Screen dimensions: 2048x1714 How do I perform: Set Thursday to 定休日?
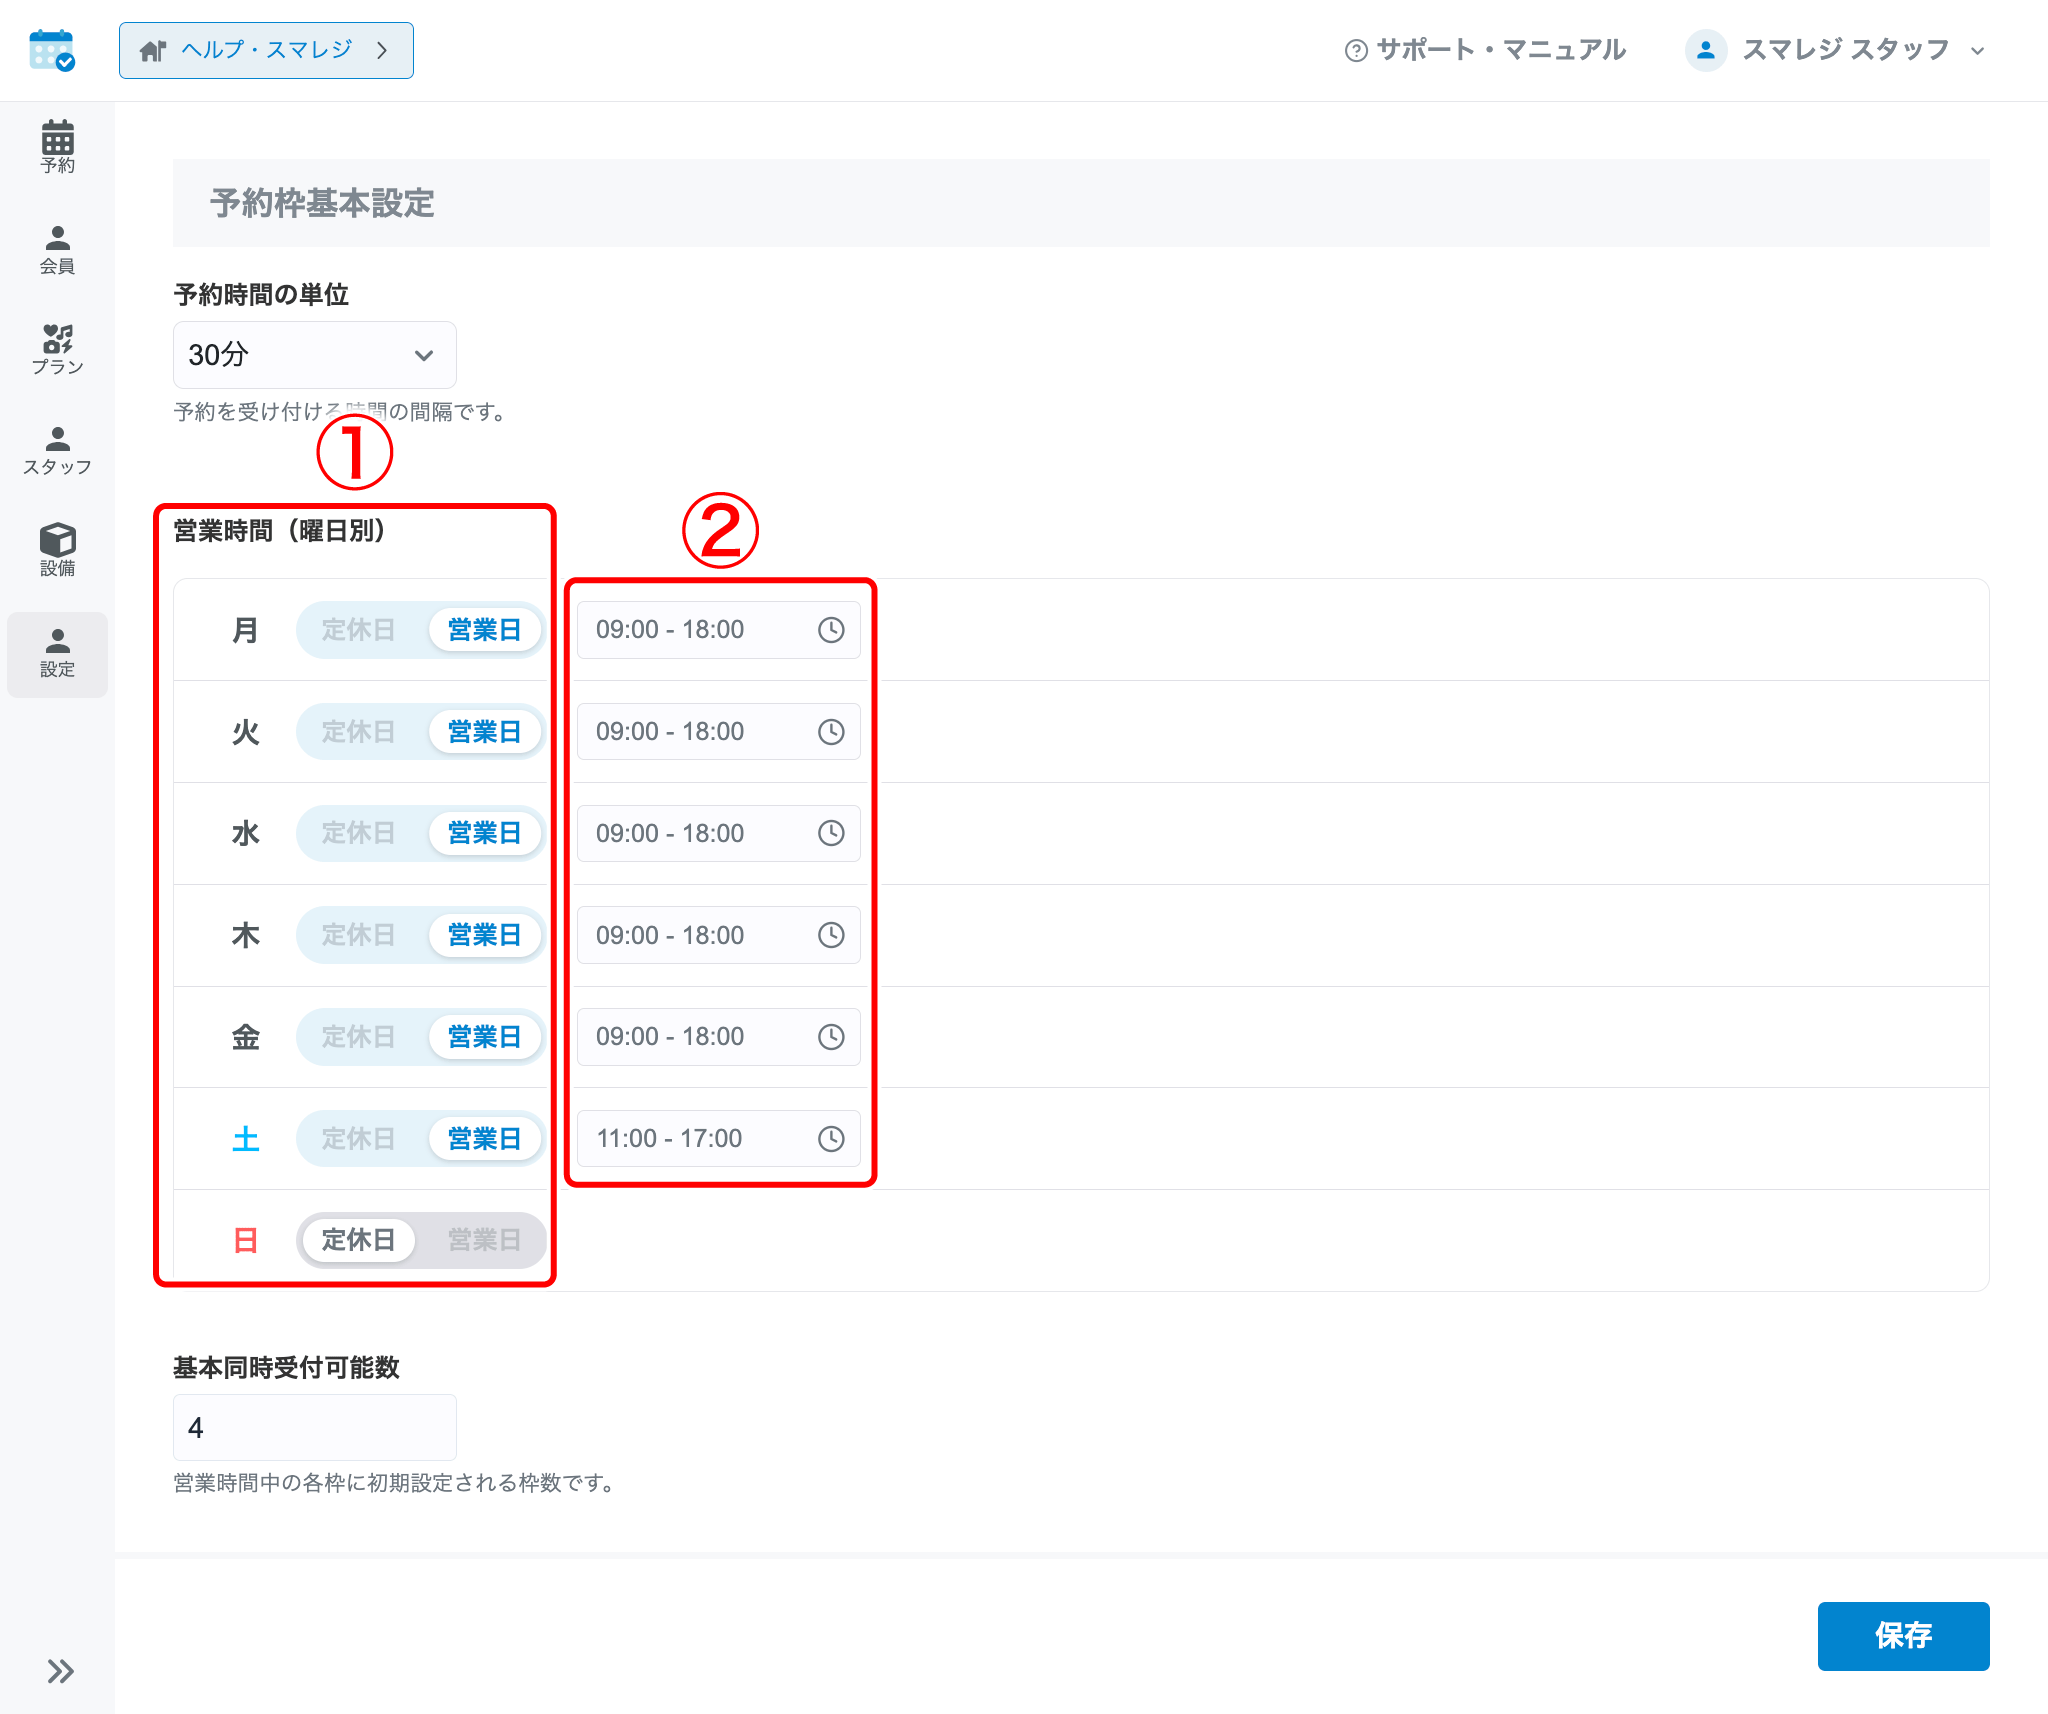click(x=358, y=935)
